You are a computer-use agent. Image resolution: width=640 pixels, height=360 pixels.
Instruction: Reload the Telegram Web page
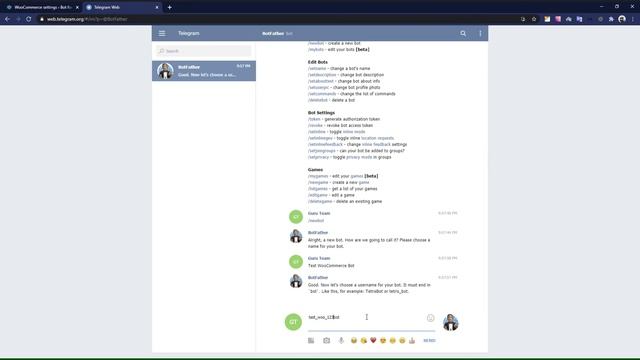click(29, 19)
